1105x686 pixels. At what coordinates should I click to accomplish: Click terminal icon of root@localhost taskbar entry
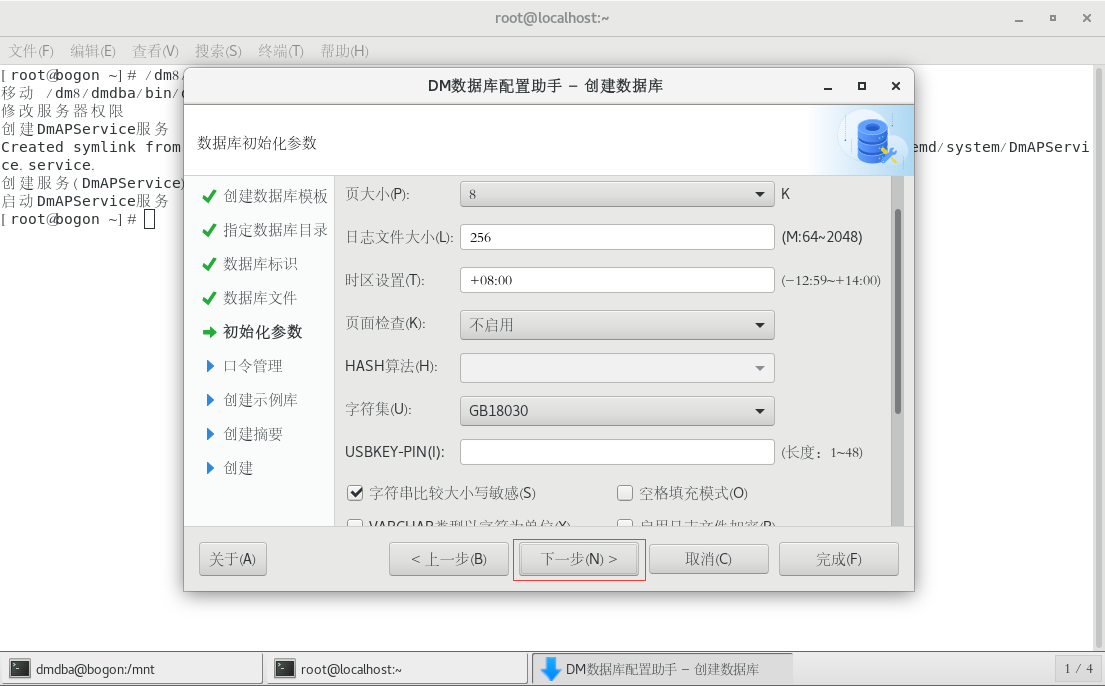(x=285, y=668)
